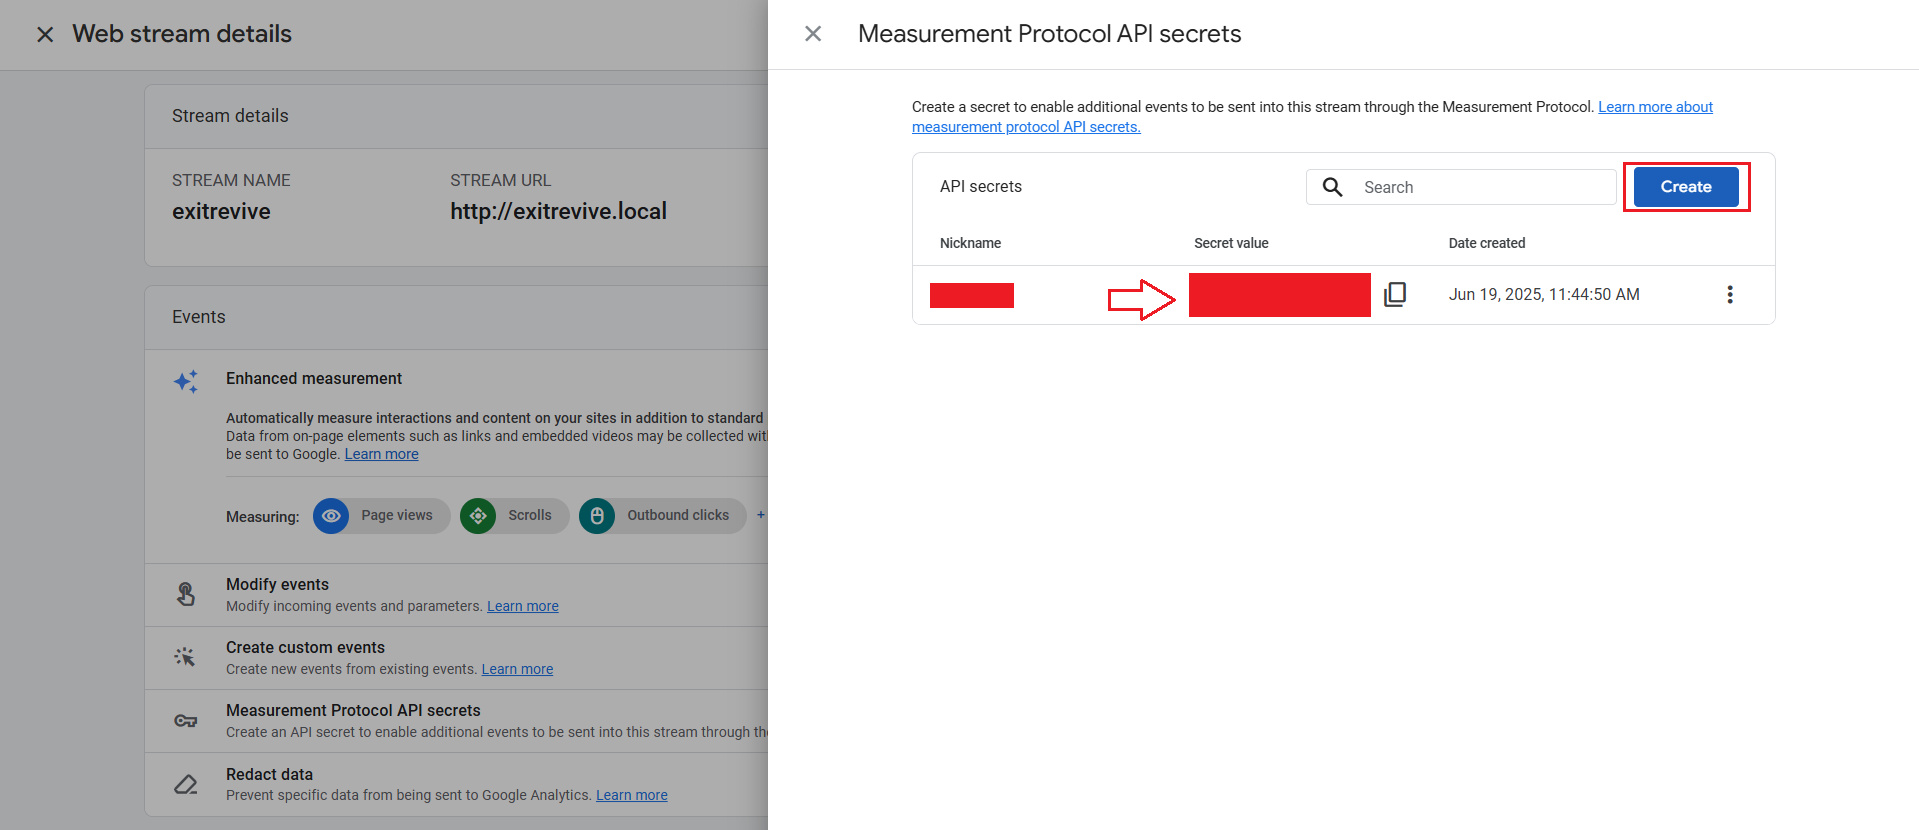Select the Page views eye icon
The height and width of the screenshot is (830, 1919).
click(331, 515)
